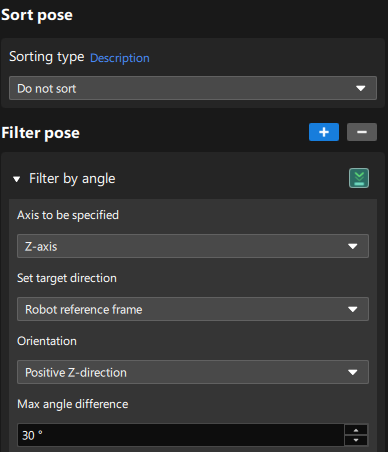Remove pose filter with the minus button

(362, 132)
